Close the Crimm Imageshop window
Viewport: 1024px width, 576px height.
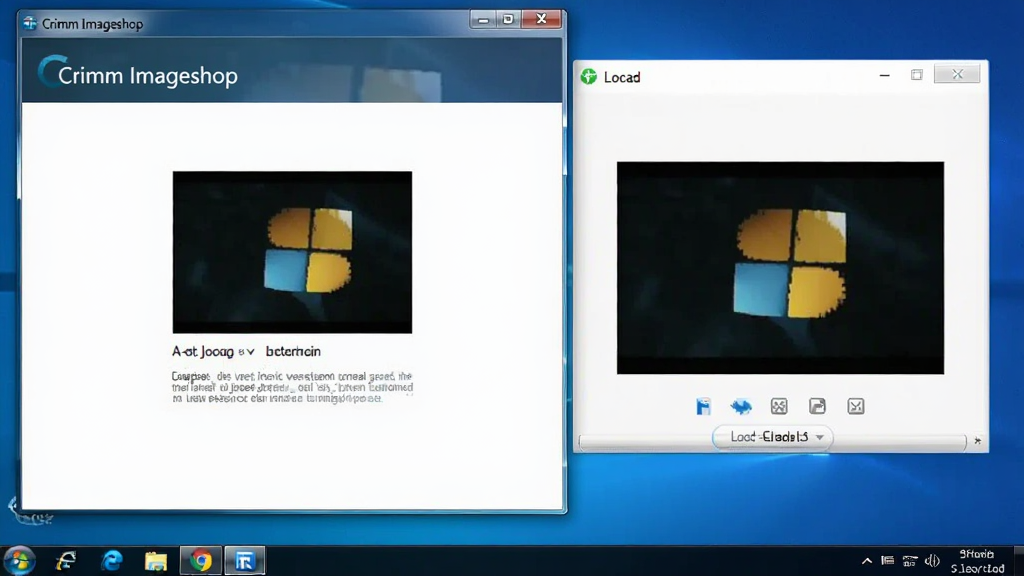coord(541,20)
